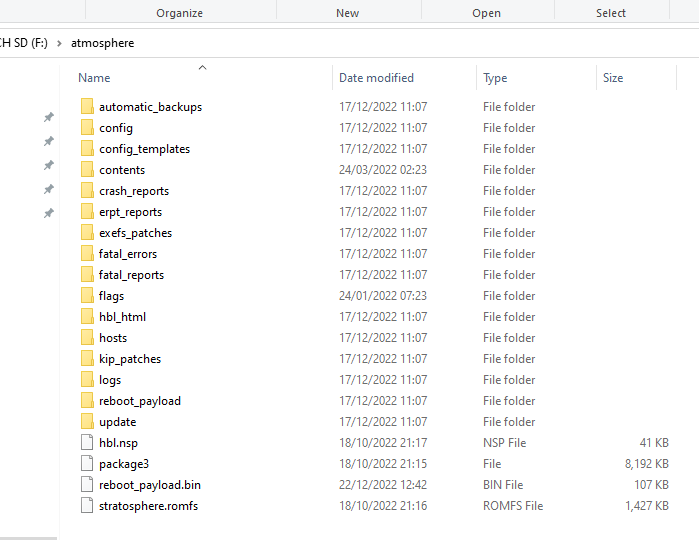This screenshot has height=540, width=699.
Task: Click the ROMFS File type cell
Action: click(513, 505)
